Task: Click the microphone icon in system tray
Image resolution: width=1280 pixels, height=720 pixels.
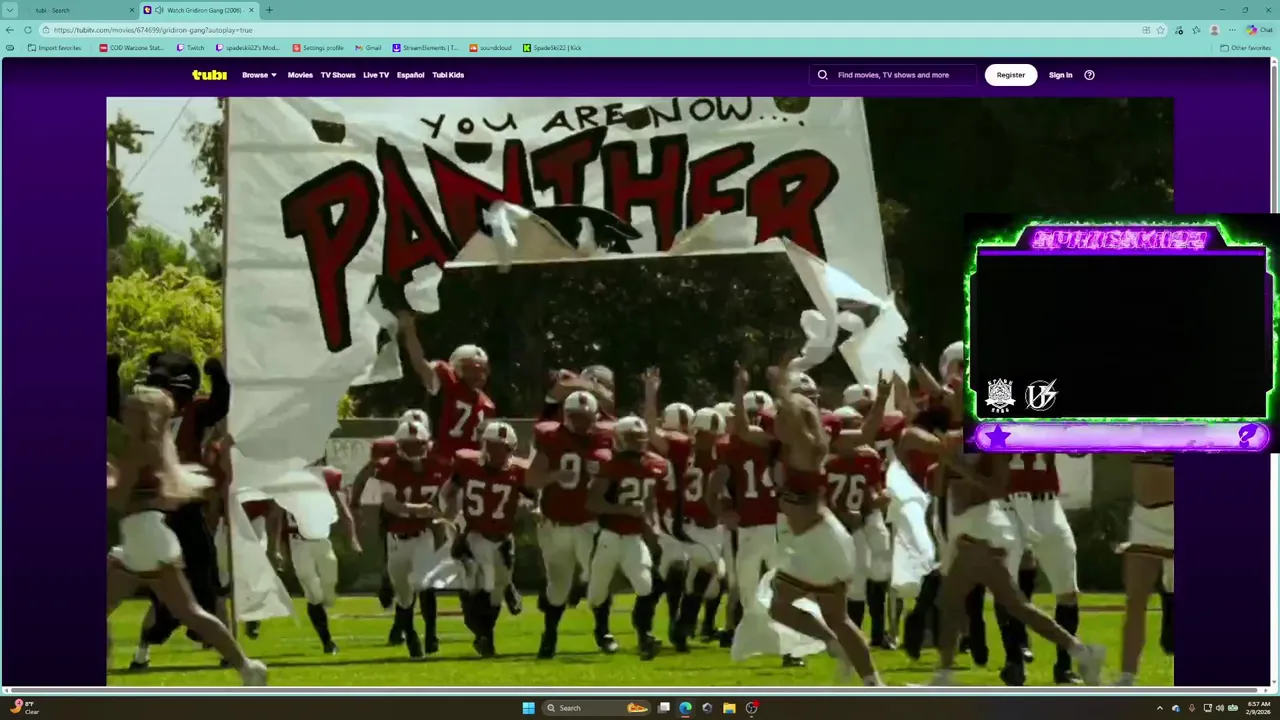Action: (x=1191, y=708)
